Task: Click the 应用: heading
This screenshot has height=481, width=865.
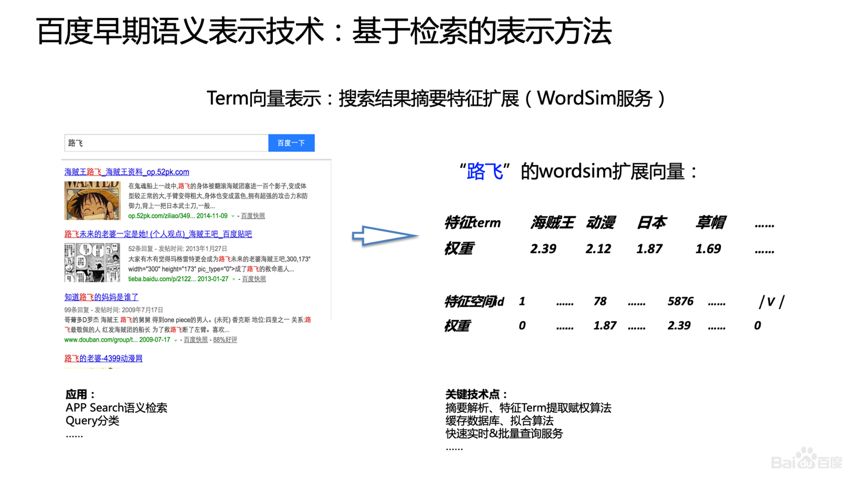Action: [81, 394]
